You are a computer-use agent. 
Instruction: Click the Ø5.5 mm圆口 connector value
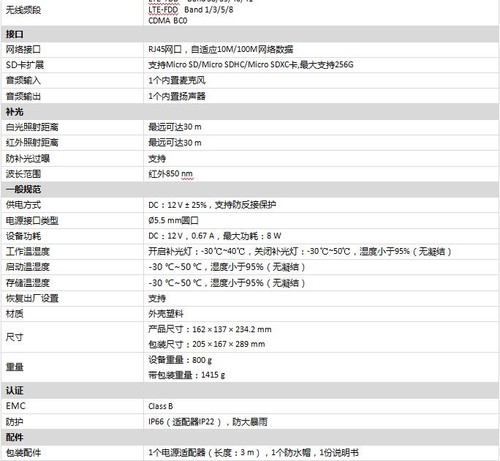coord(173,220)
